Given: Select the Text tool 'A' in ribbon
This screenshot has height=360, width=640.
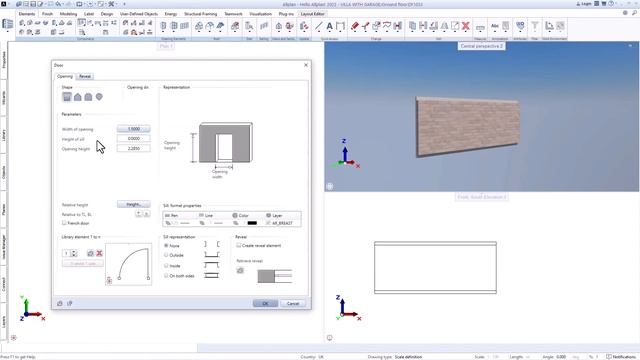Looking at the screenshot, I should pyautogui.click(x=329, y=26).
